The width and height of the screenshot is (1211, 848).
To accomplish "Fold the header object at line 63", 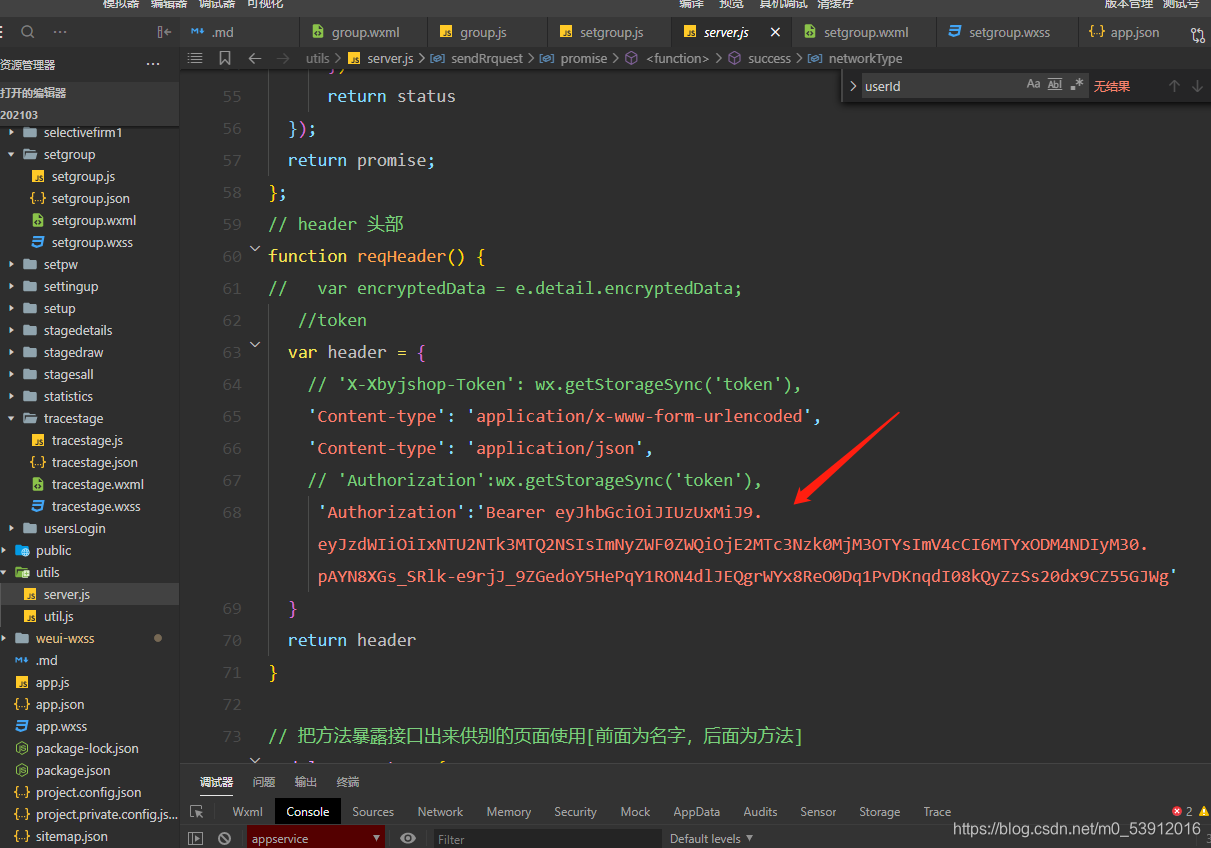I will [x=254, y=346].
